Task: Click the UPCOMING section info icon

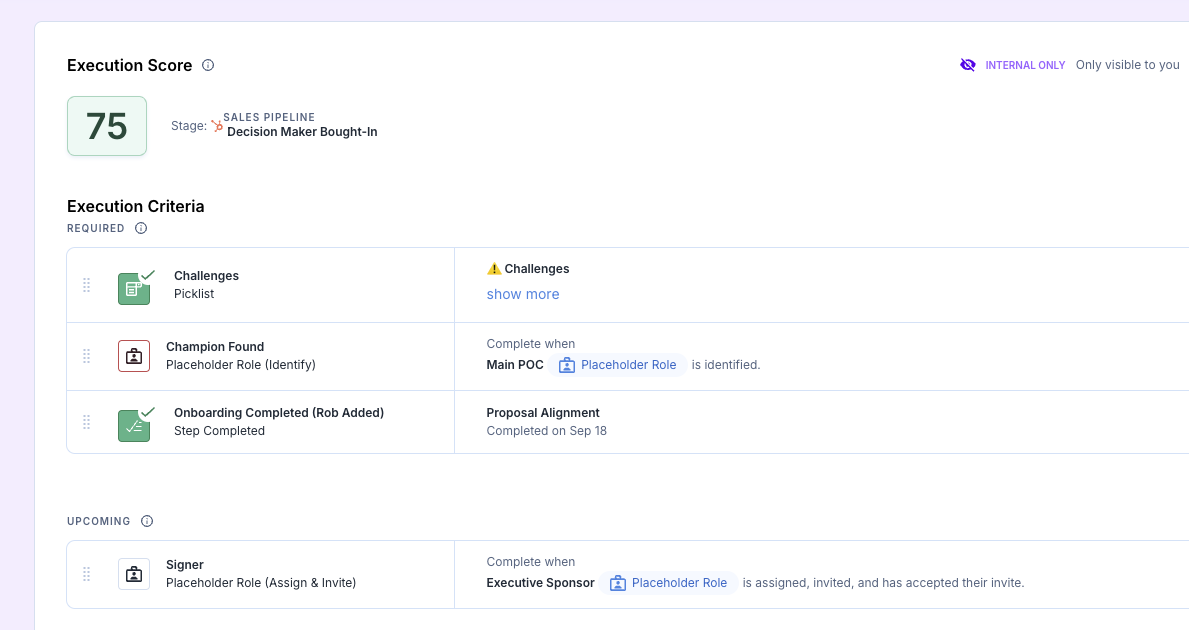Action: coord(147,521)
